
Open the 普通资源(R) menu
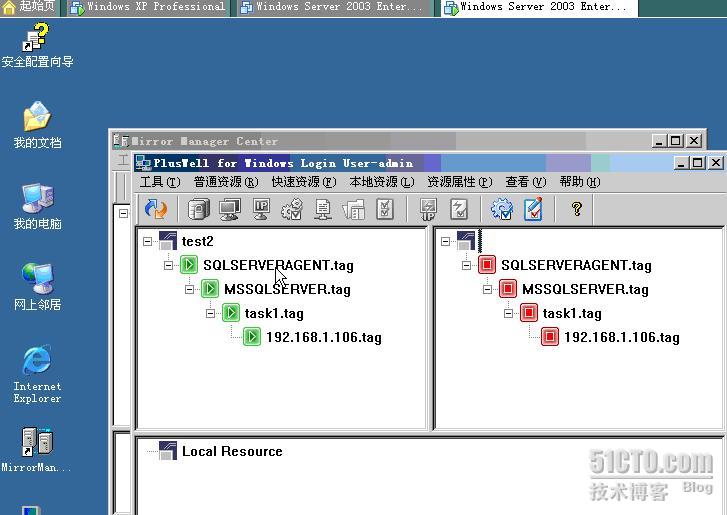tap(226, 182)
